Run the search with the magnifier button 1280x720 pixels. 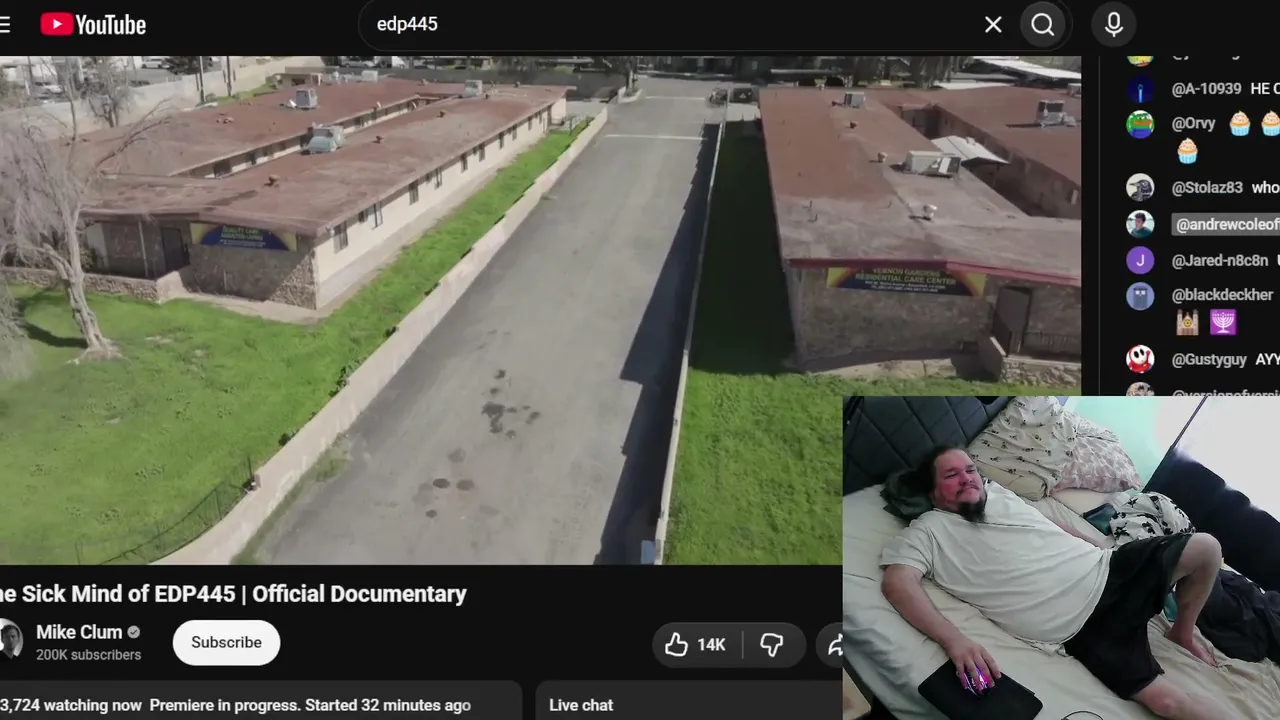[1043, 25]
